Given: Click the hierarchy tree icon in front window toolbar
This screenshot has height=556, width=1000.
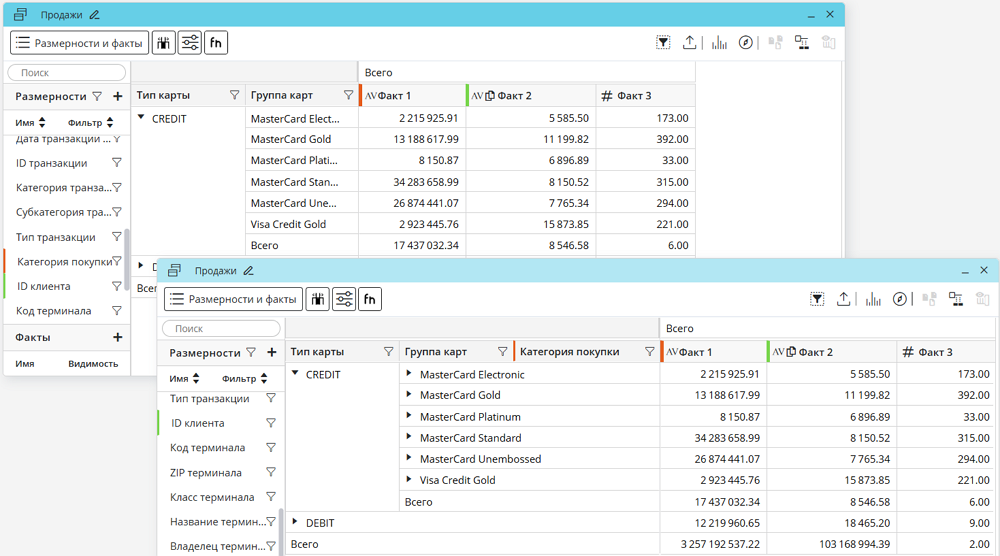Looking at the screenshot, I should pyautogui.click(x=956, y=299).
